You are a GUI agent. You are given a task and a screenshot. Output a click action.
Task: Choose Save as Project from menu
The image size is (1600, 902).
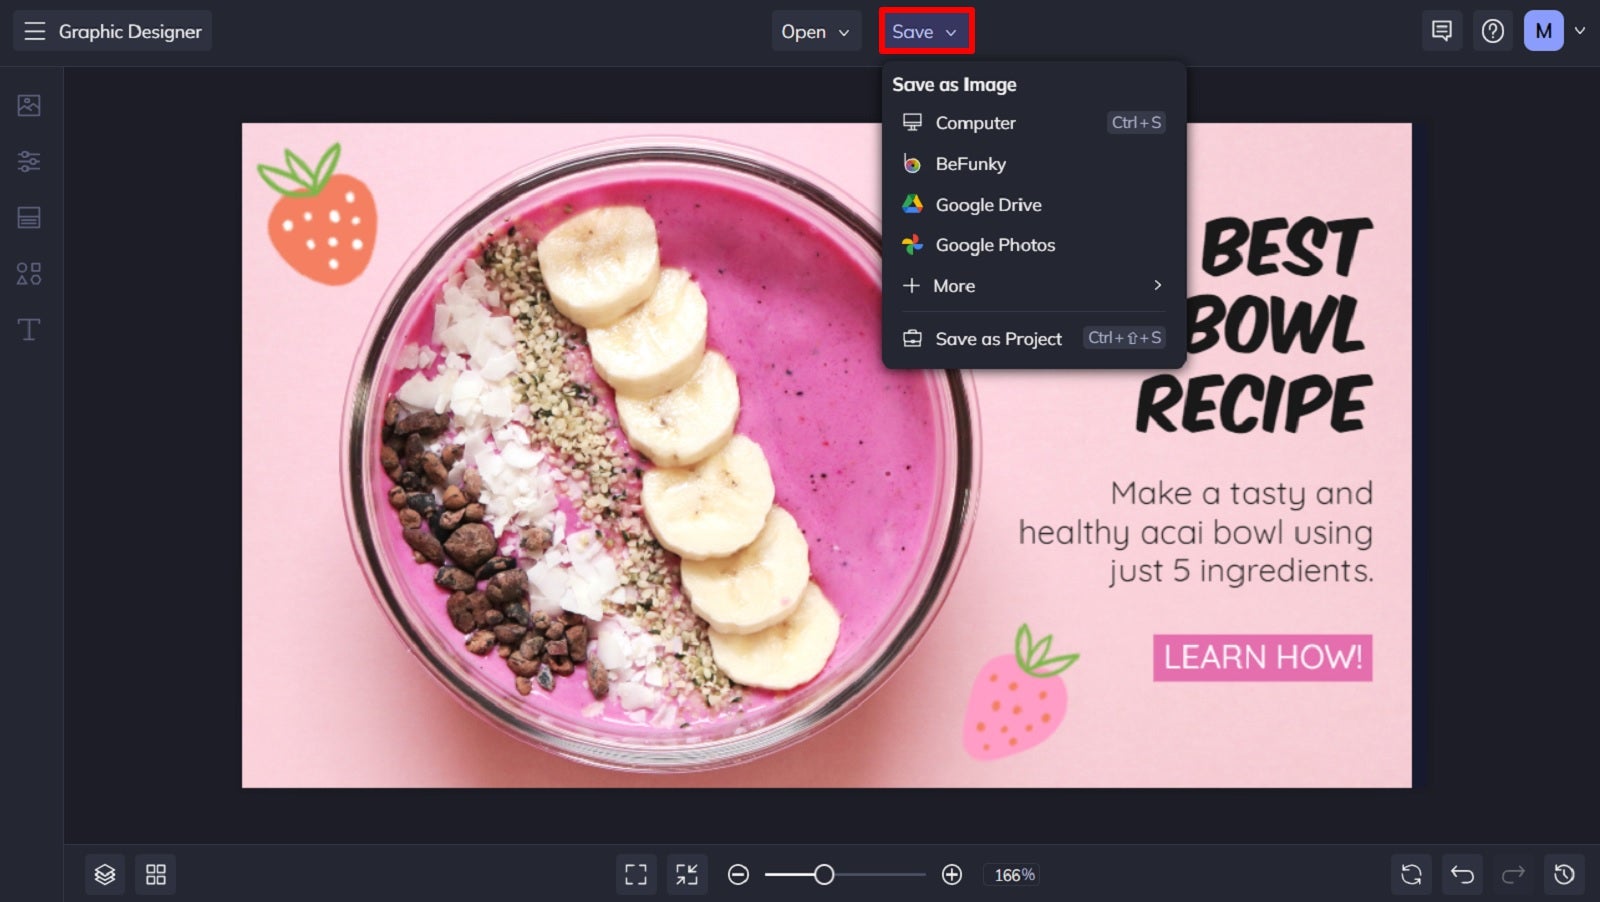(x=997, y=338)
